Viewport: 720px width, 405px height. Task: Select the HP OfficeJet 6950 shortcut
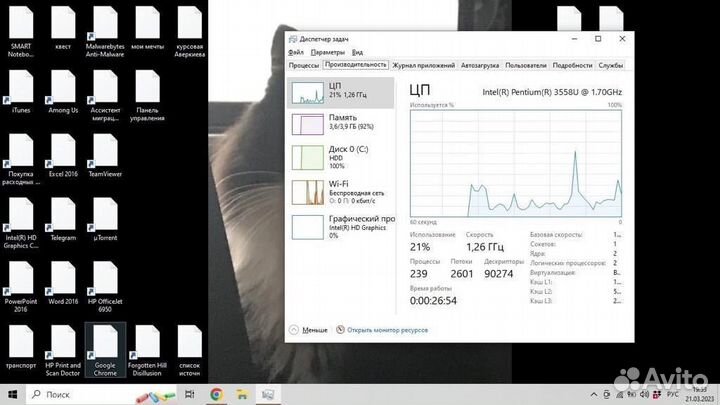tap(105, 287)
